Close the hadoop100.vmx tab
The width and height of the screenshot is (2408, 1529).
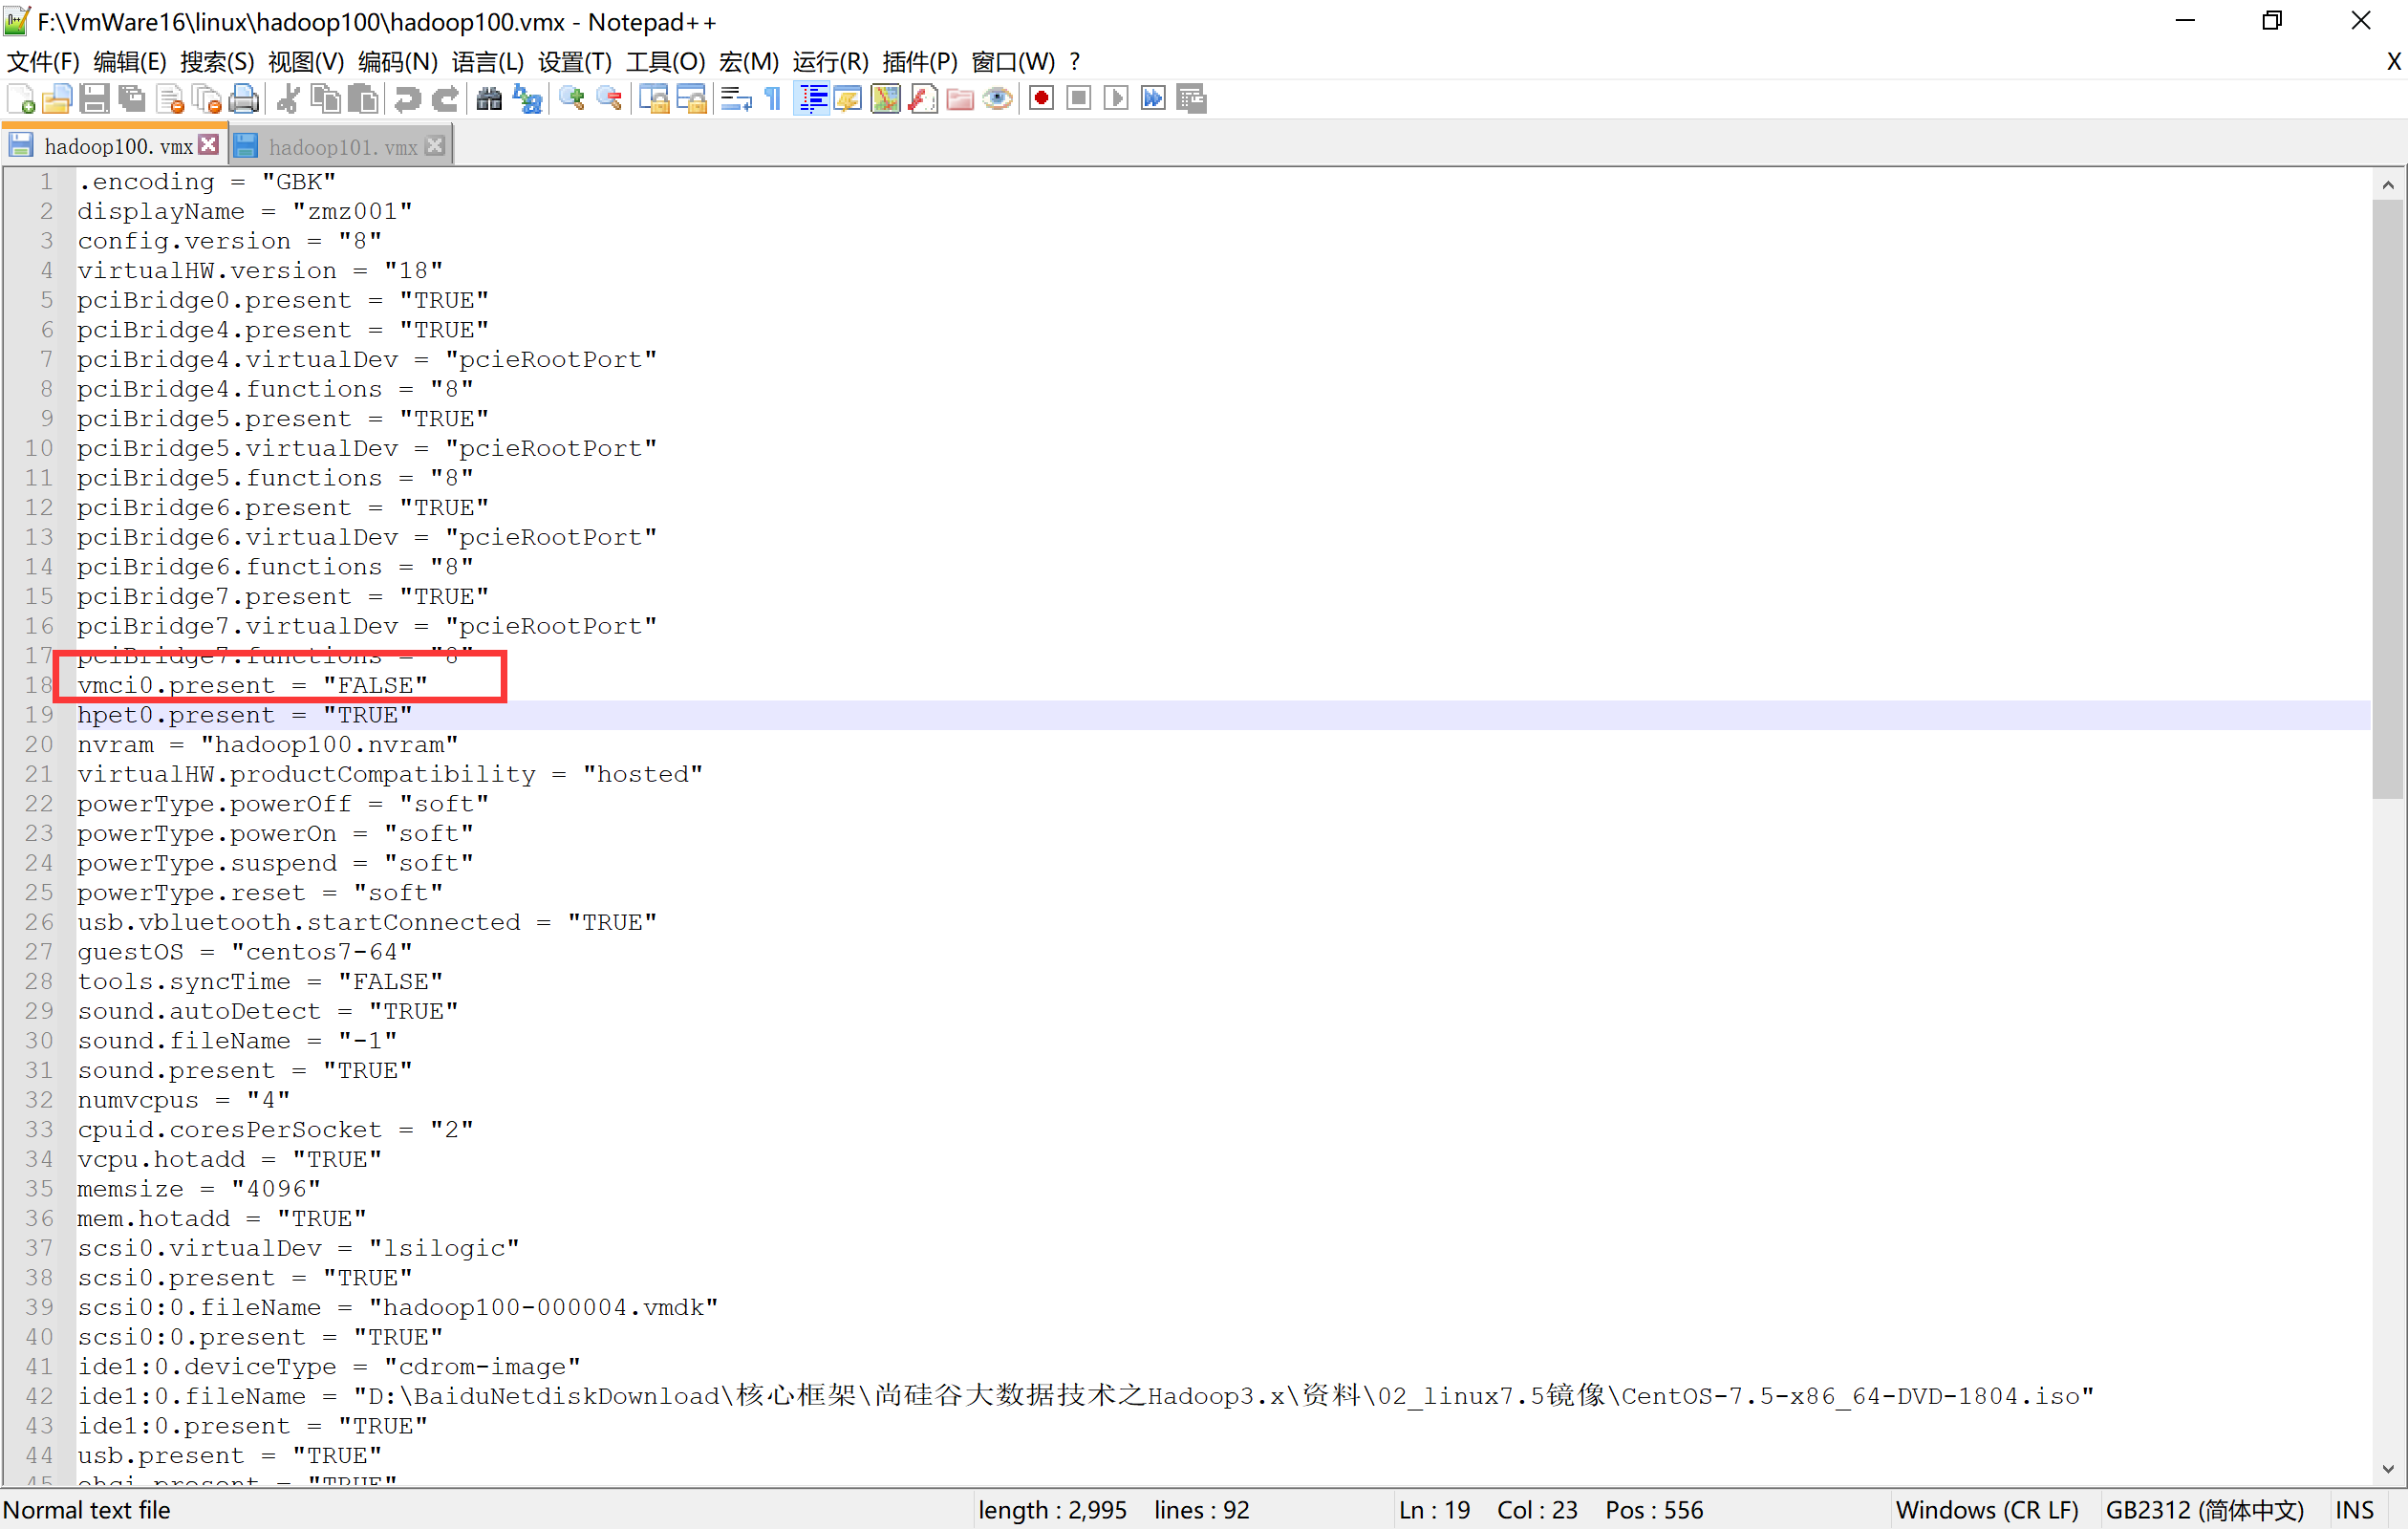(x=208, y=145)
